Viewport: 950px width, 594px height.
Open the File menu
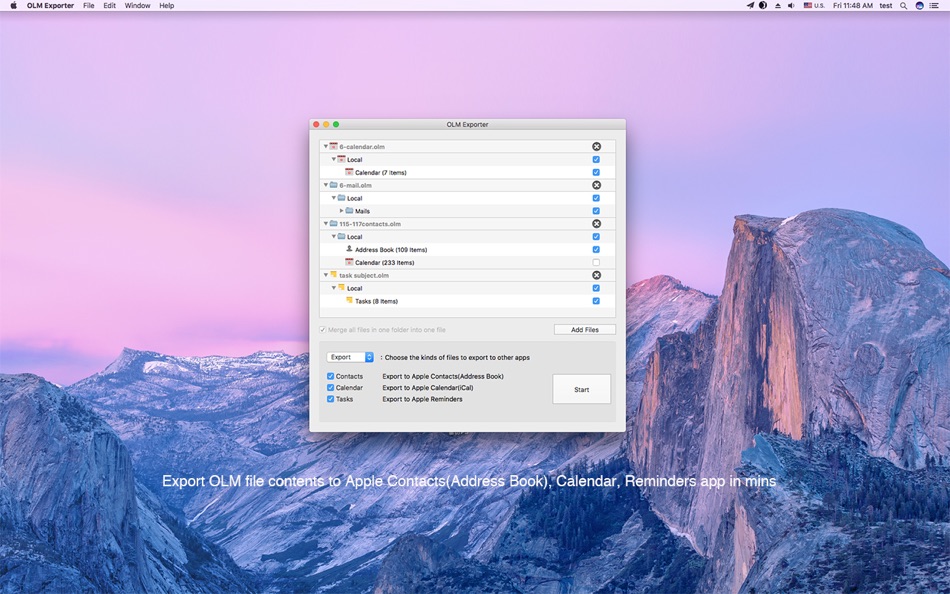88,5
